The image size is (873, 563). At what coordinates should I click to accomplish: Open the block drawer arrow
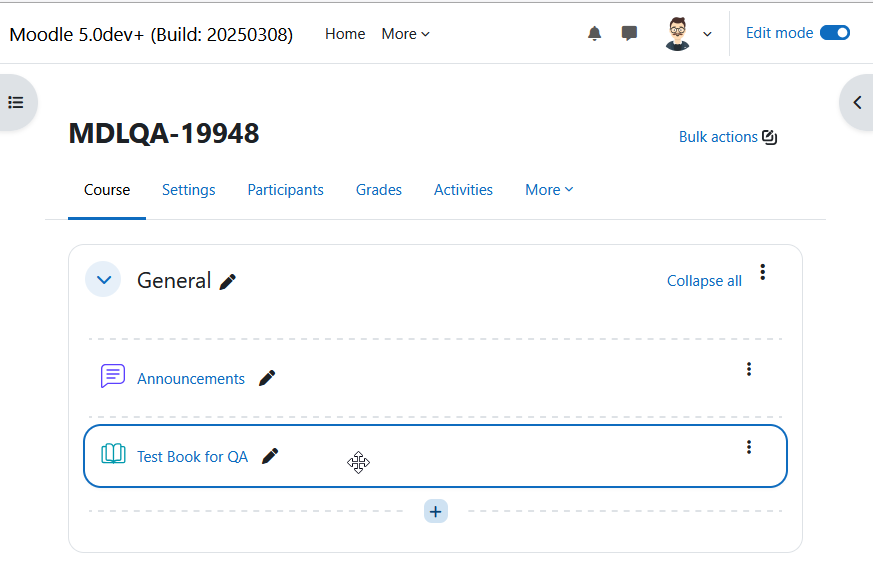click(857, 102)
